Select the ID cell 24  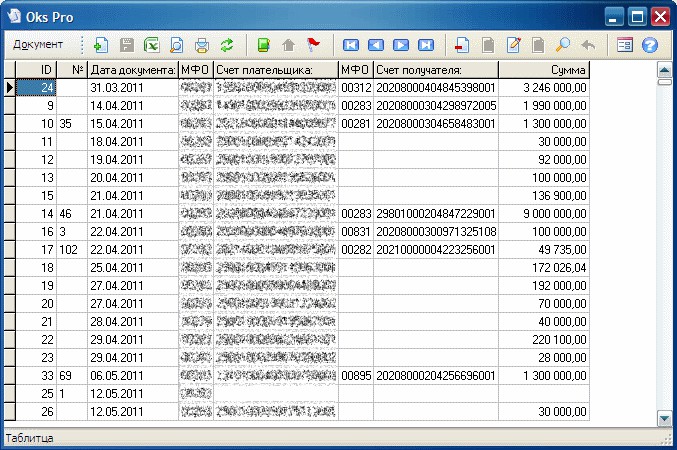36,88
